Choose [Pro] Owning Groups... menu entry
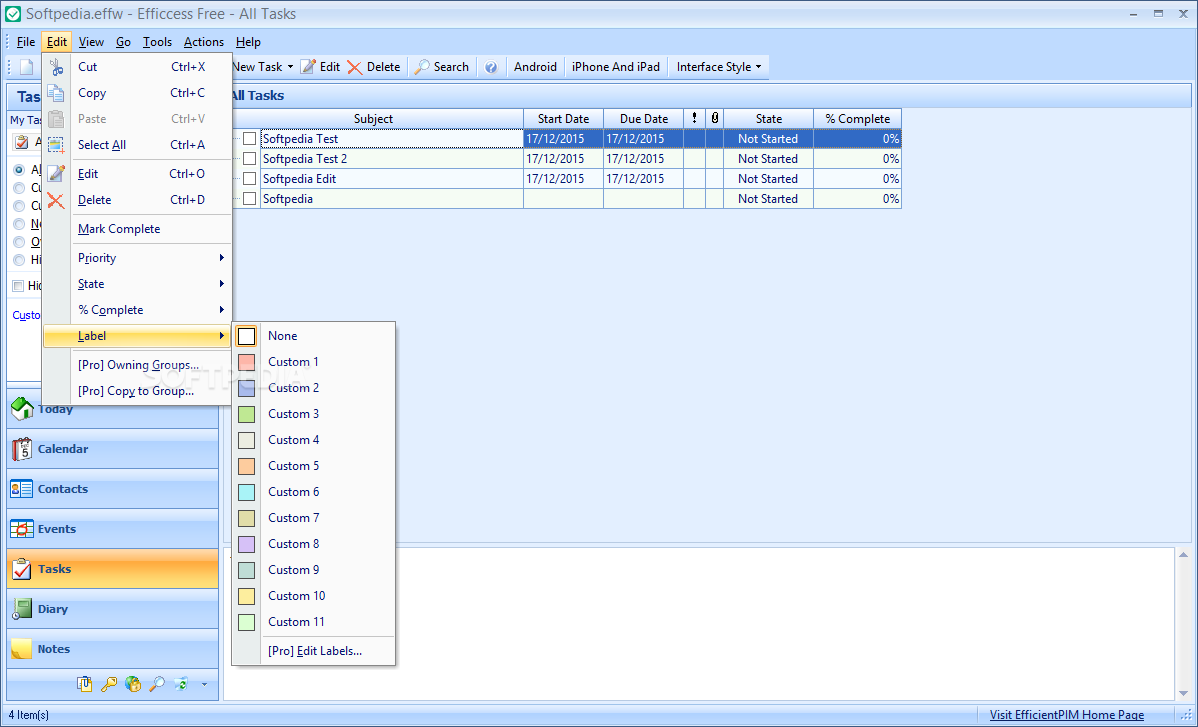The width and height of the screenshot is (1198, 727). tap(138, 365)
